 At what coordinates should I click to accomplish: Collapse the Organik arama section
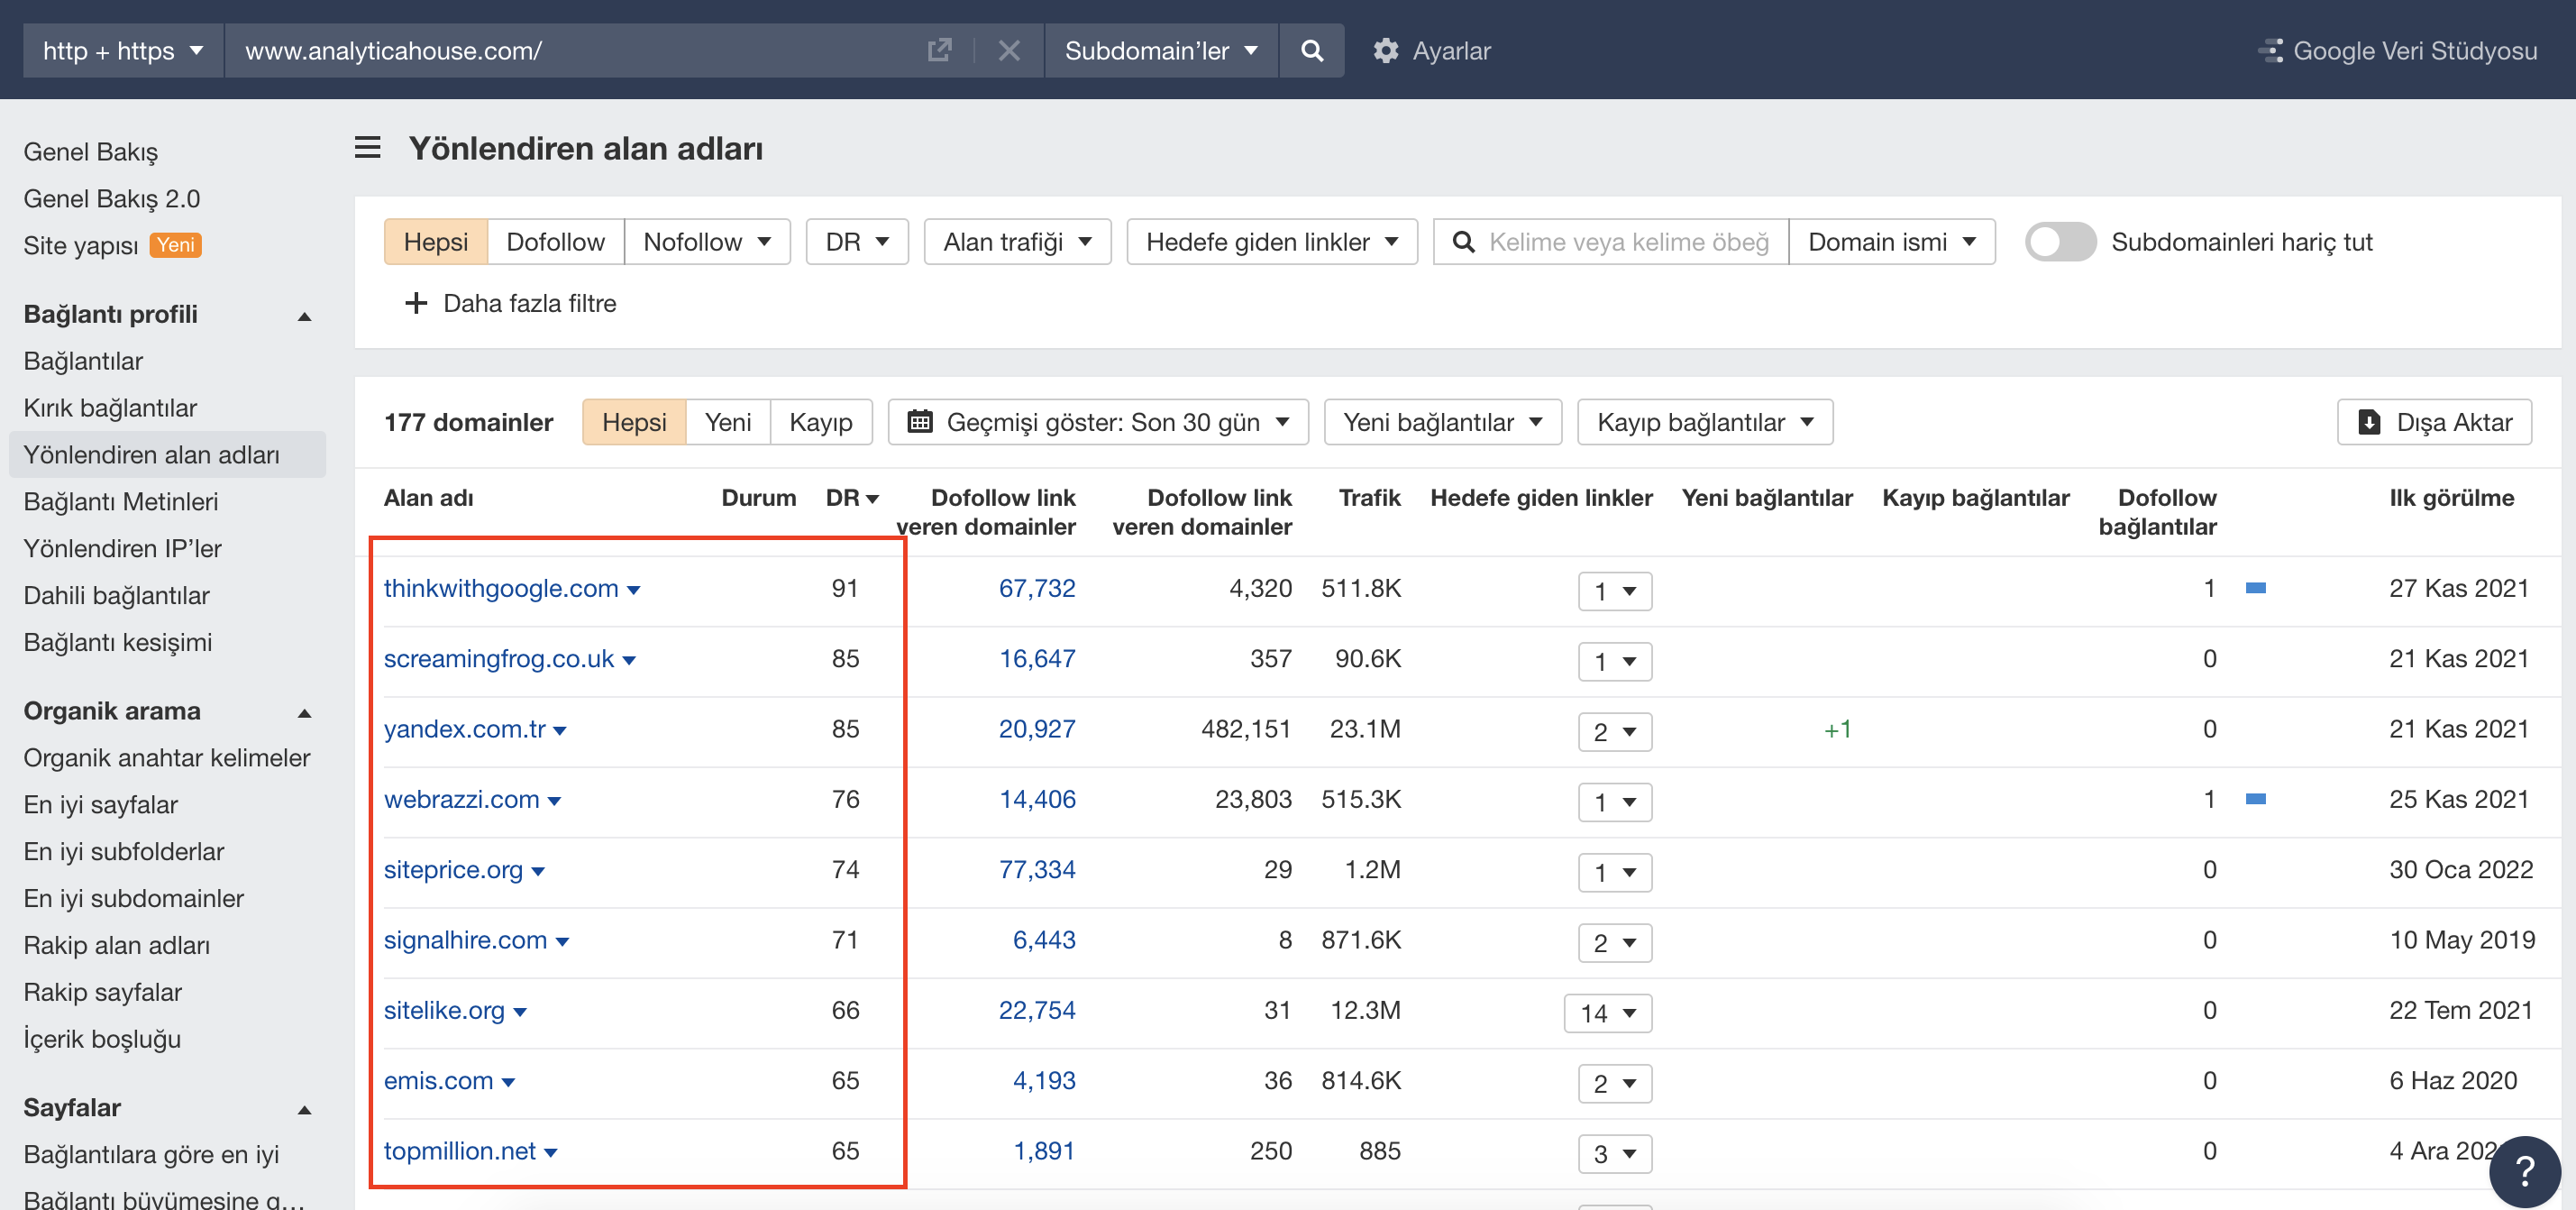305,713
